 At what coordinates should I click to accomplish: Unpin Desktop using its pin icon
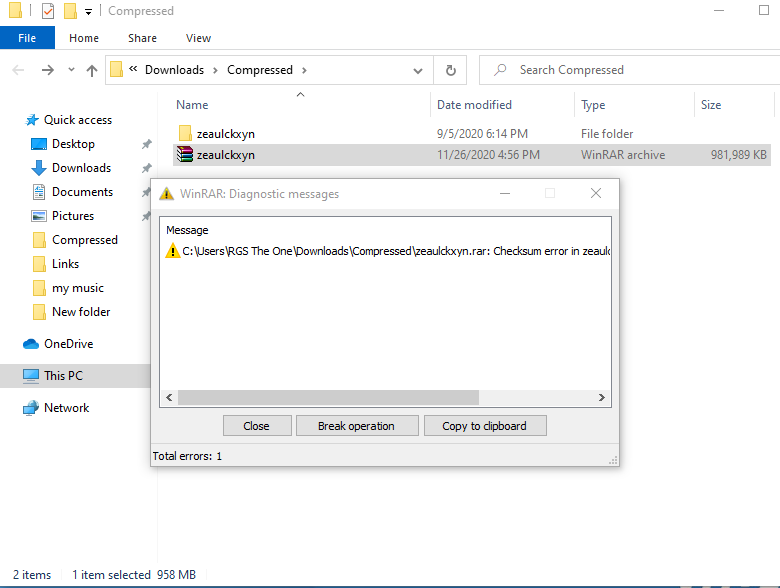(x=146, y=144)
